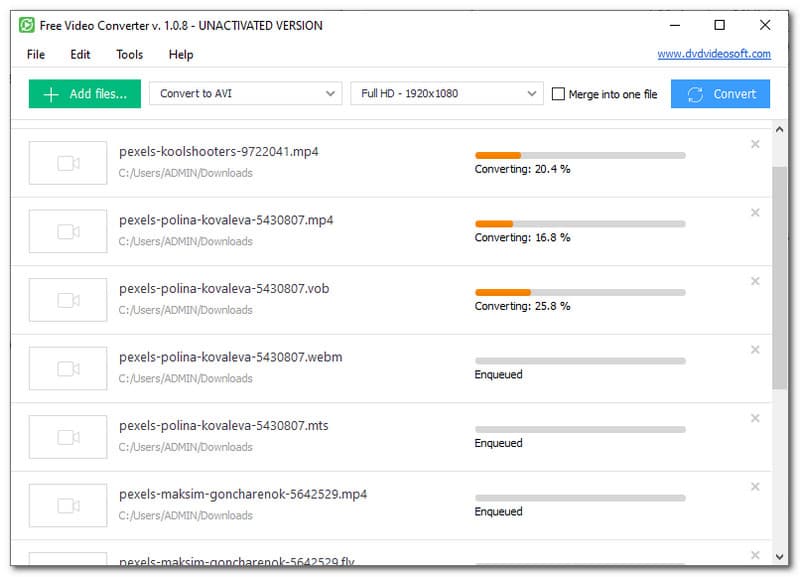Expand the Full HD - 1920x1080 resolution dropdown
This screenshot has height=577, width=800.
pos(446,94)
